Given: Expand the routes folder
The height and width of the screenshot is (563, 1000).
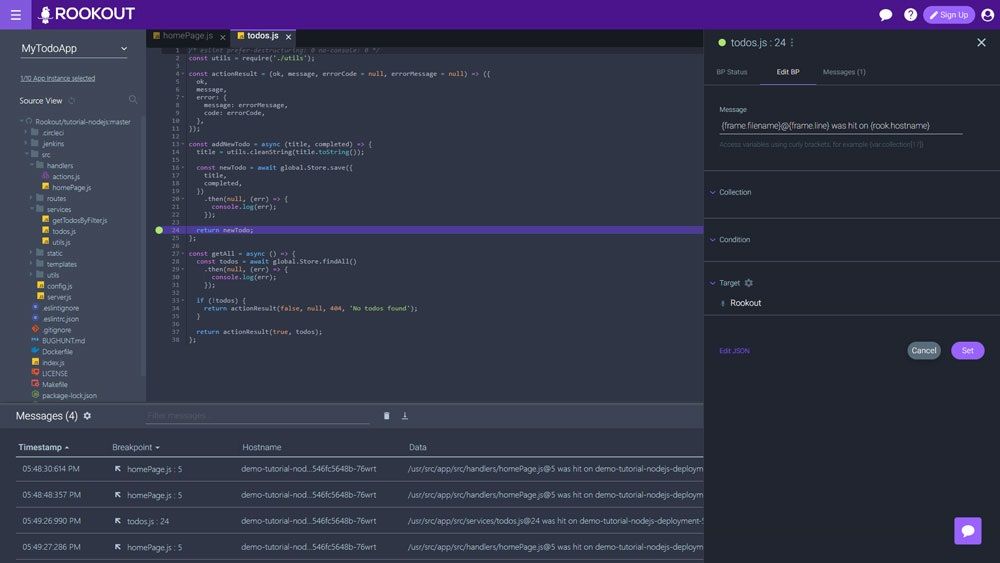Looking at the screenshot, I should [x=31, y=198].
